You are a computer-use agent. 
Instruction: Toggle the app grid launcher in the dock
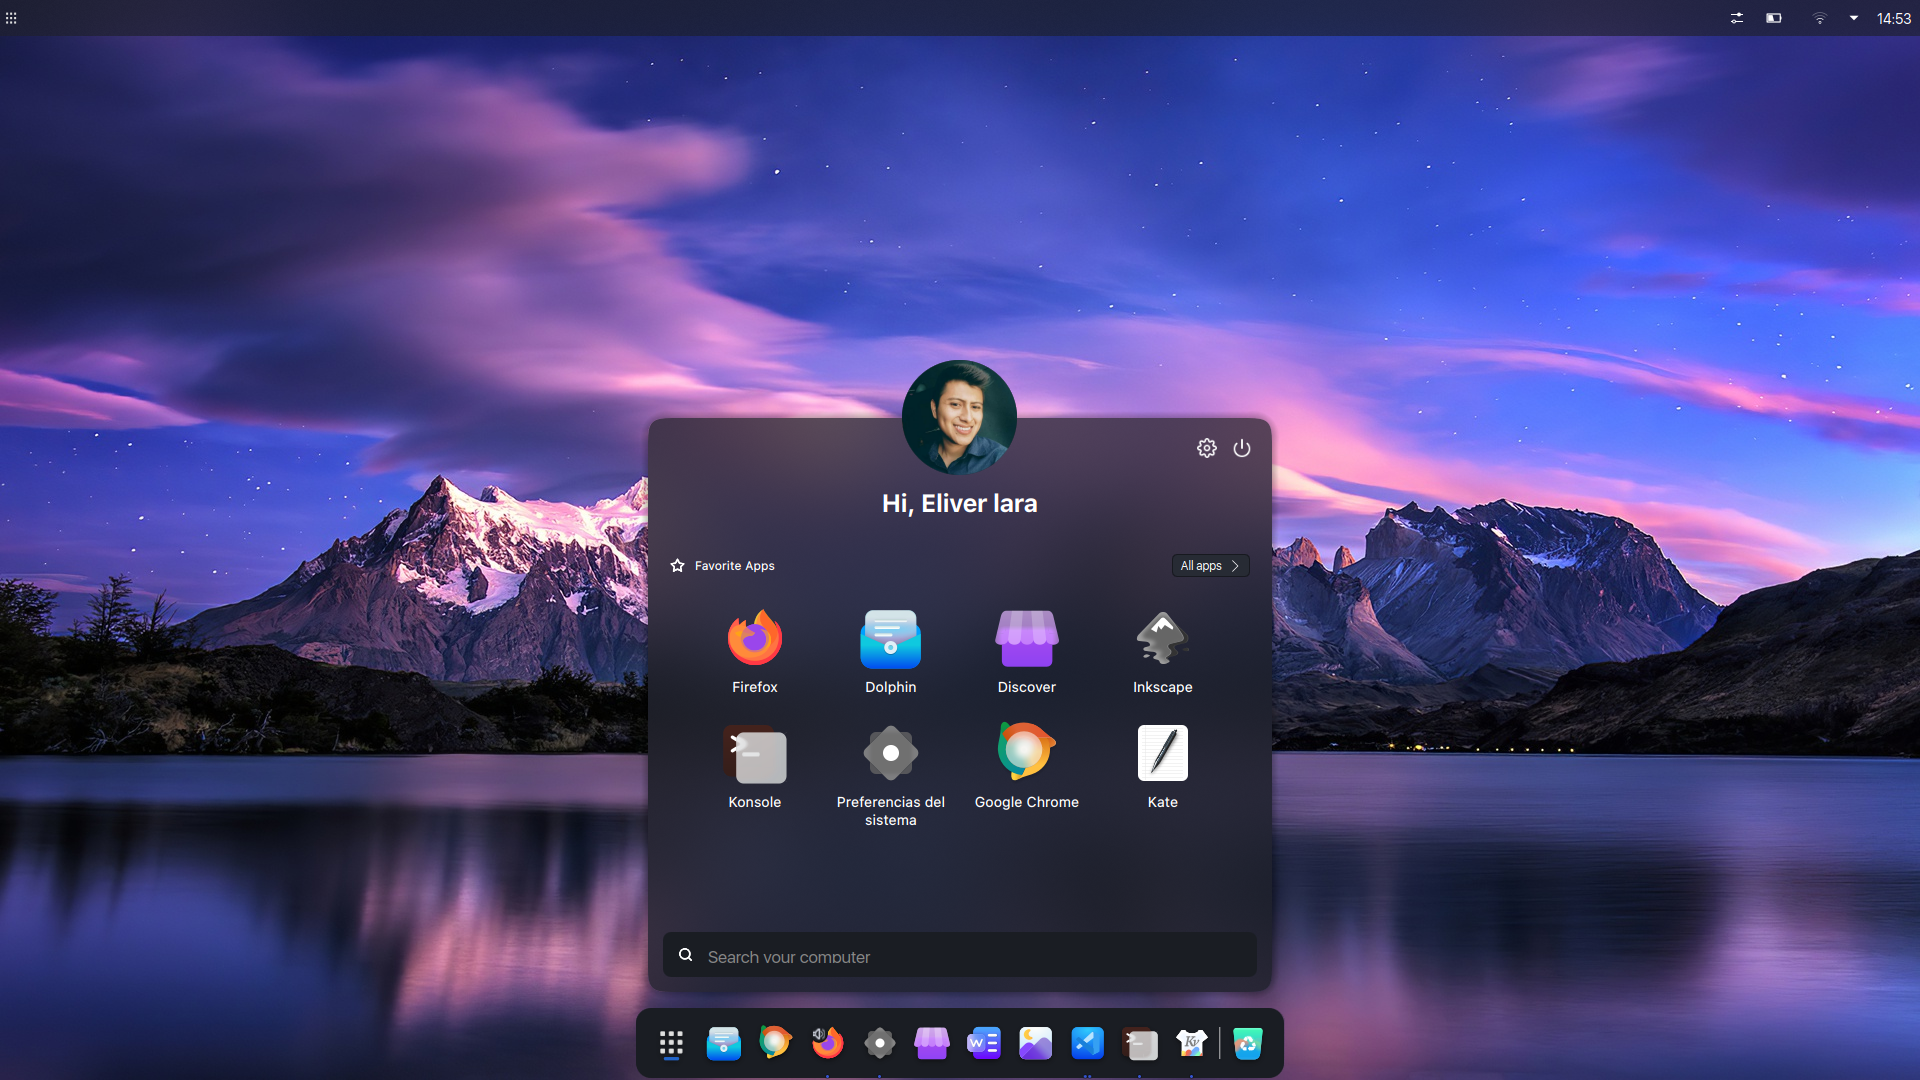pyautogui.click(x=671, y=1044)
